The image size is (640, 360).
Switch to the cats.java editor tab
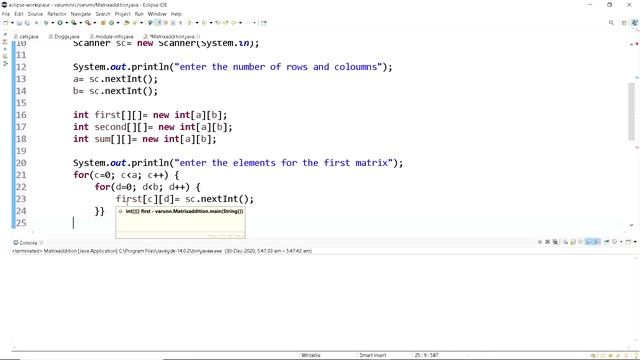27,36
